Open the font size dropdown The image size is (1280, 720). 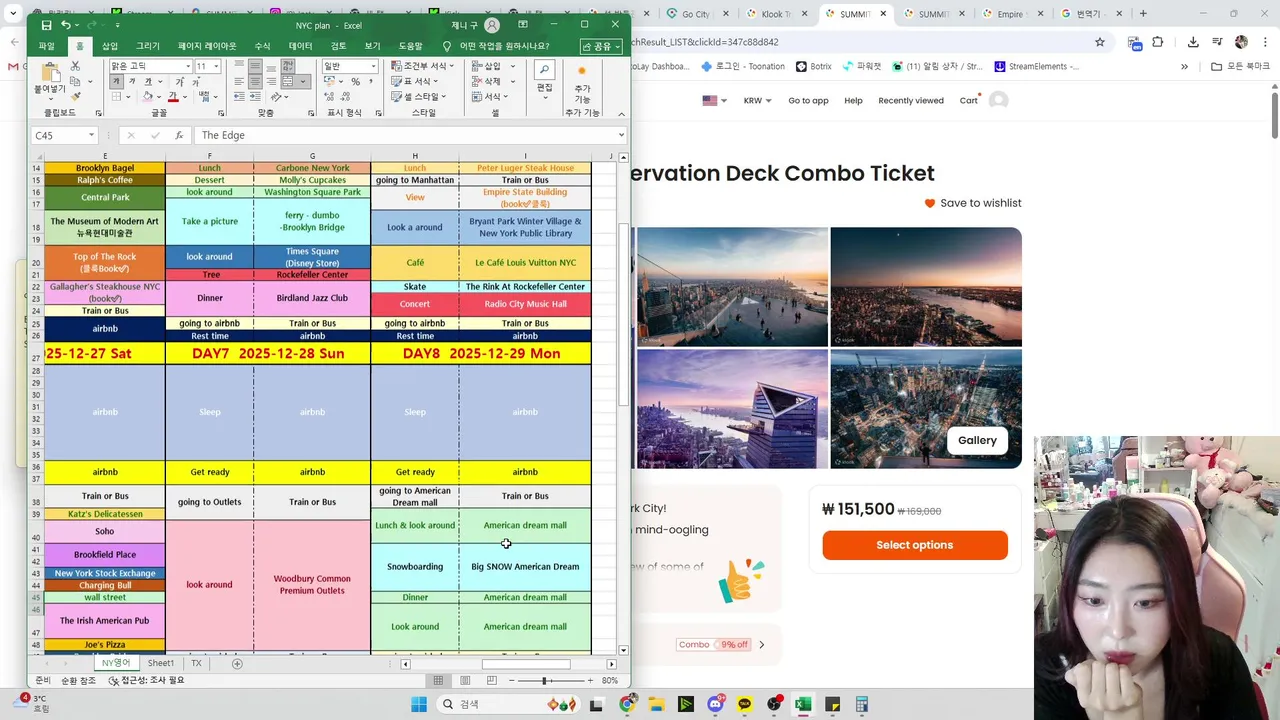tap(216, 66)
